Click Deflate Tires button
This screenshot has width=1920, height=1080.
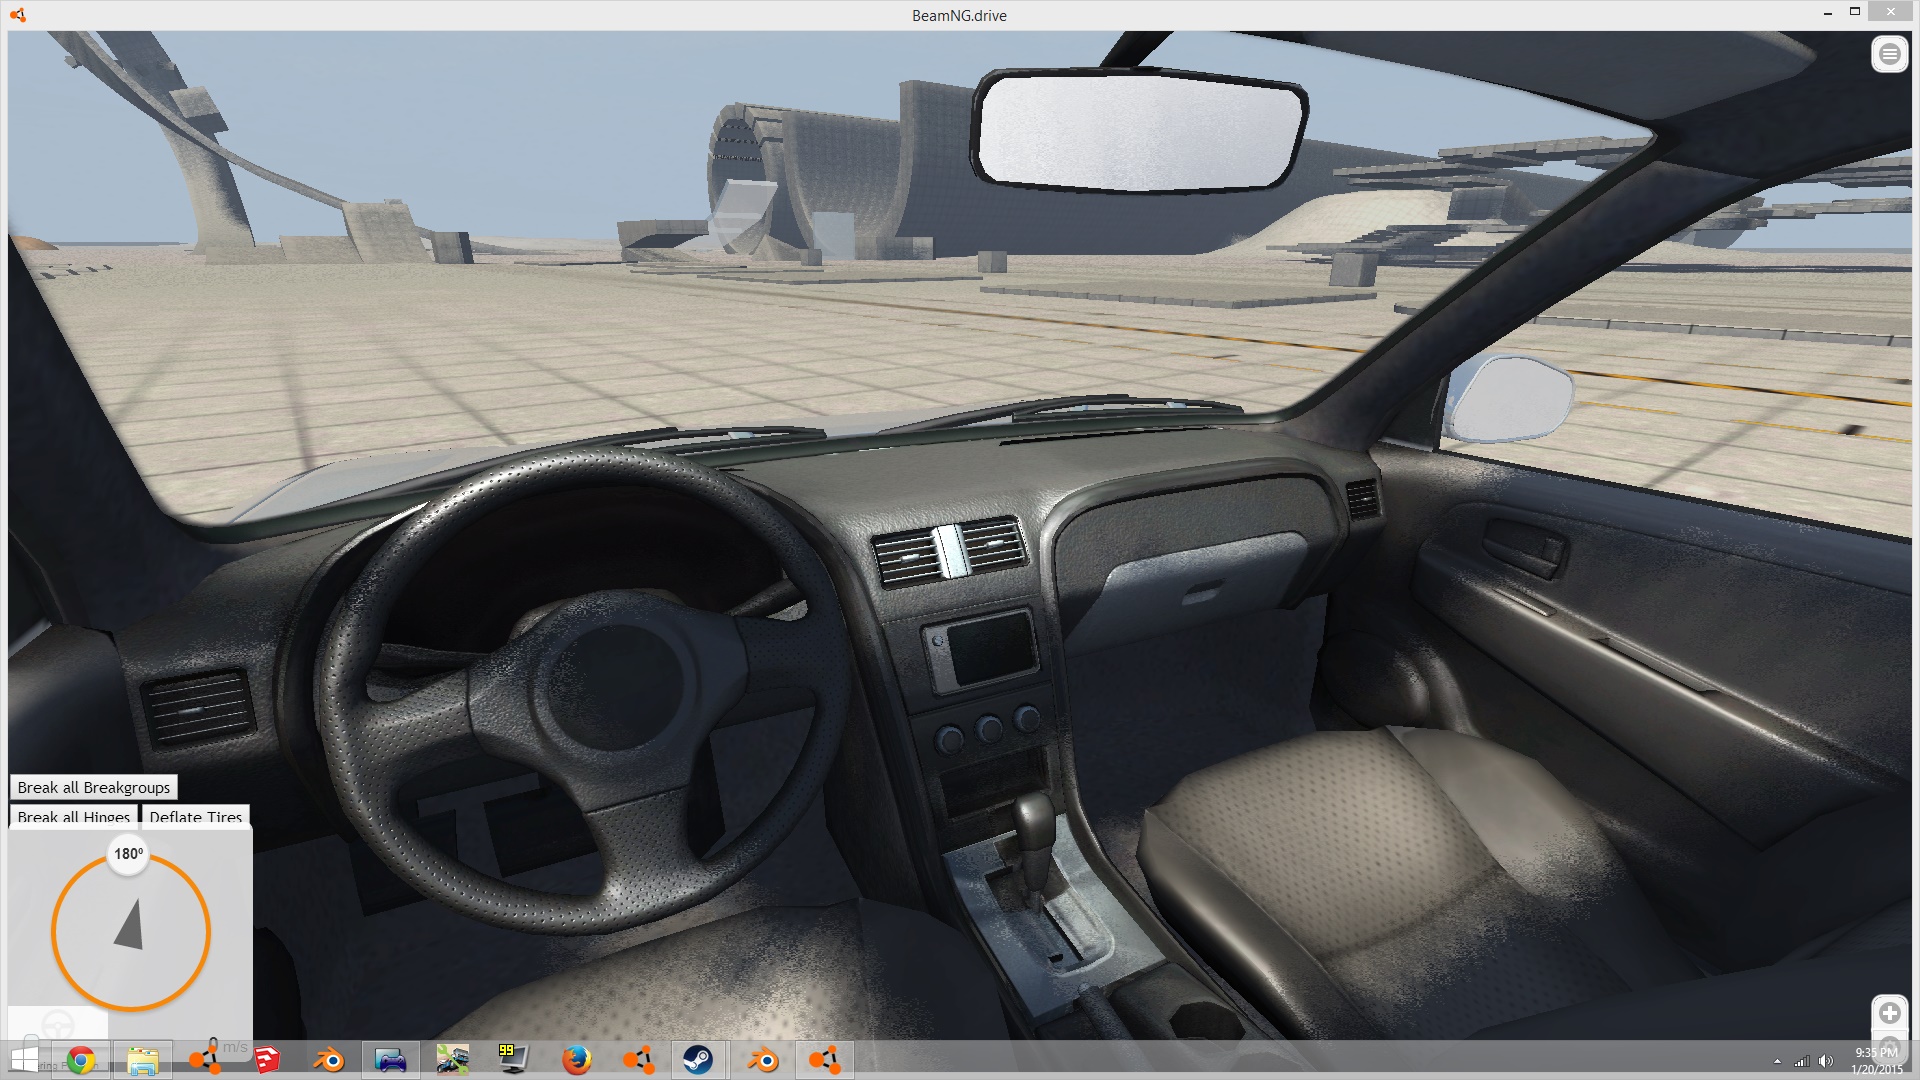point(196,816)
